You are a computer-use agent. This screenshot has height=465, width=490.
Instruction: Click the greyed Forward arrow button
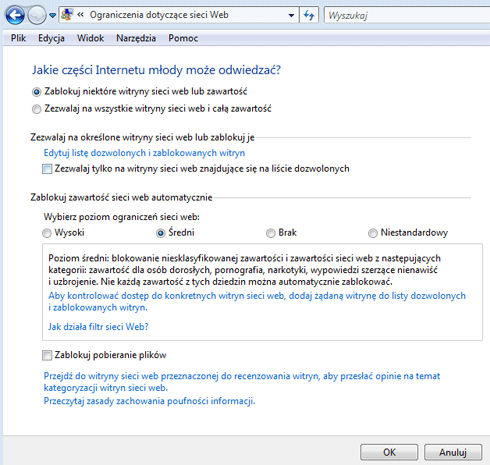point(36,15)
